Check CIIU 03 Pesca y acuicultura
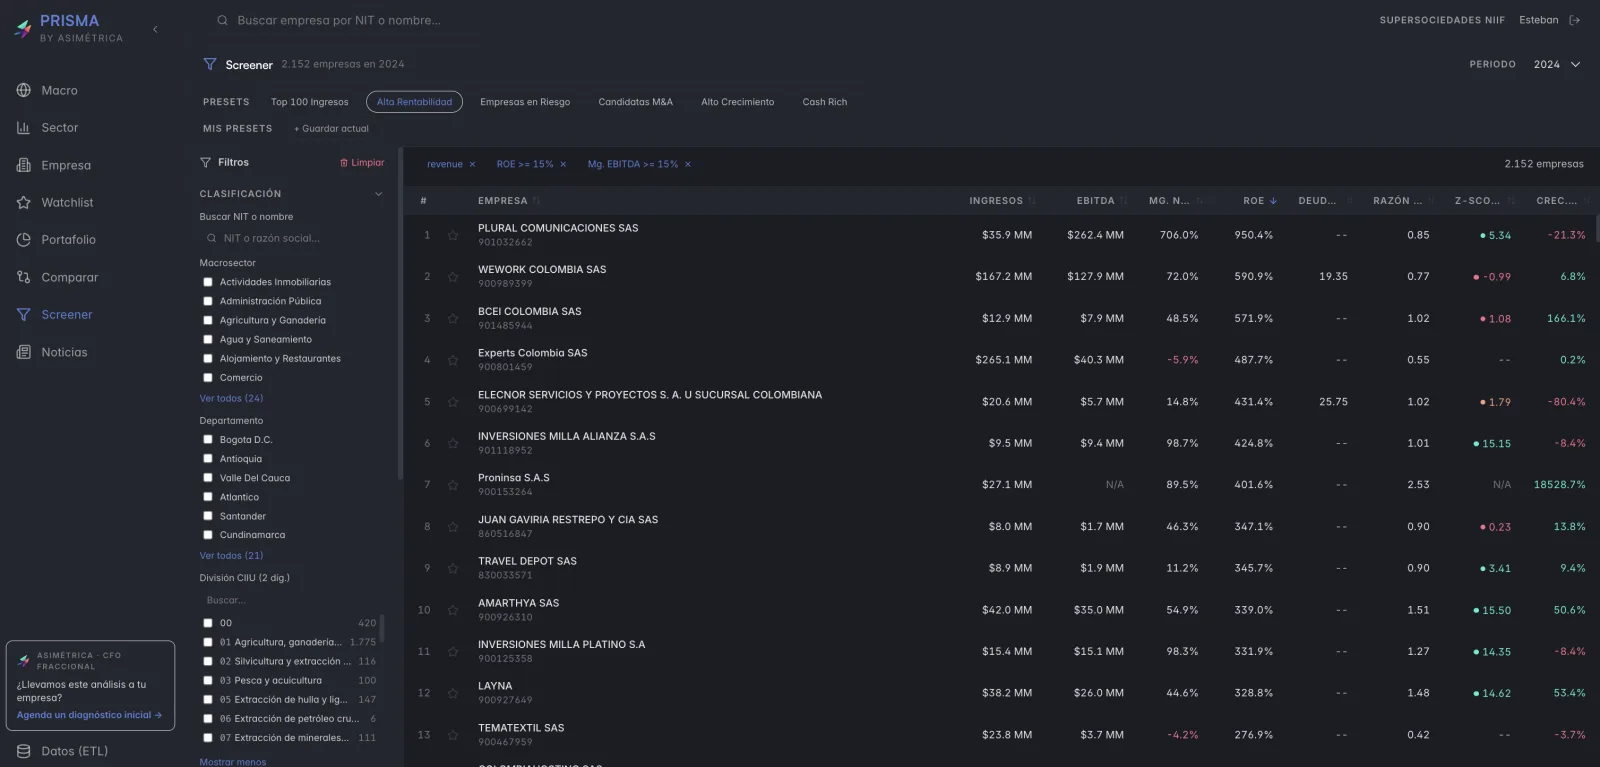This screenshot has height=767, width=1600. click(208, 681)
